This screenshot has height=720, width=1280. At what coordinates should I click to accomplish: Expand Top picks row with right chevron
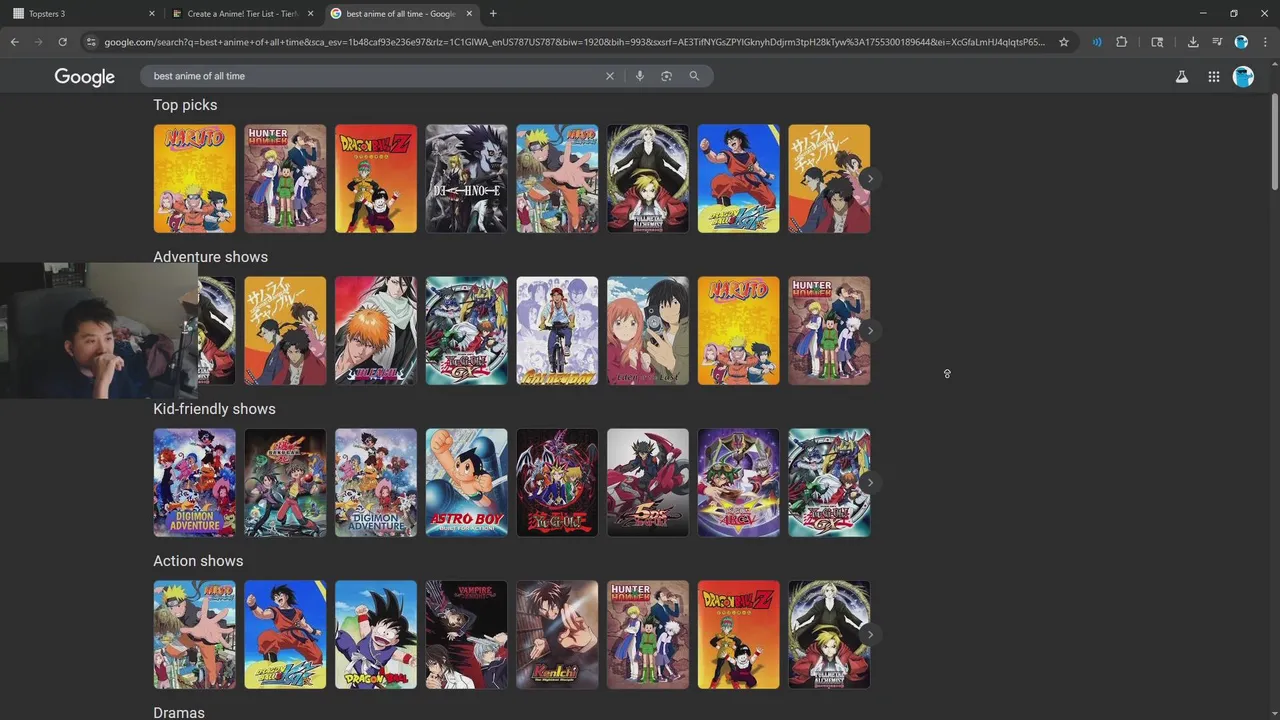[x=870, y=179]
